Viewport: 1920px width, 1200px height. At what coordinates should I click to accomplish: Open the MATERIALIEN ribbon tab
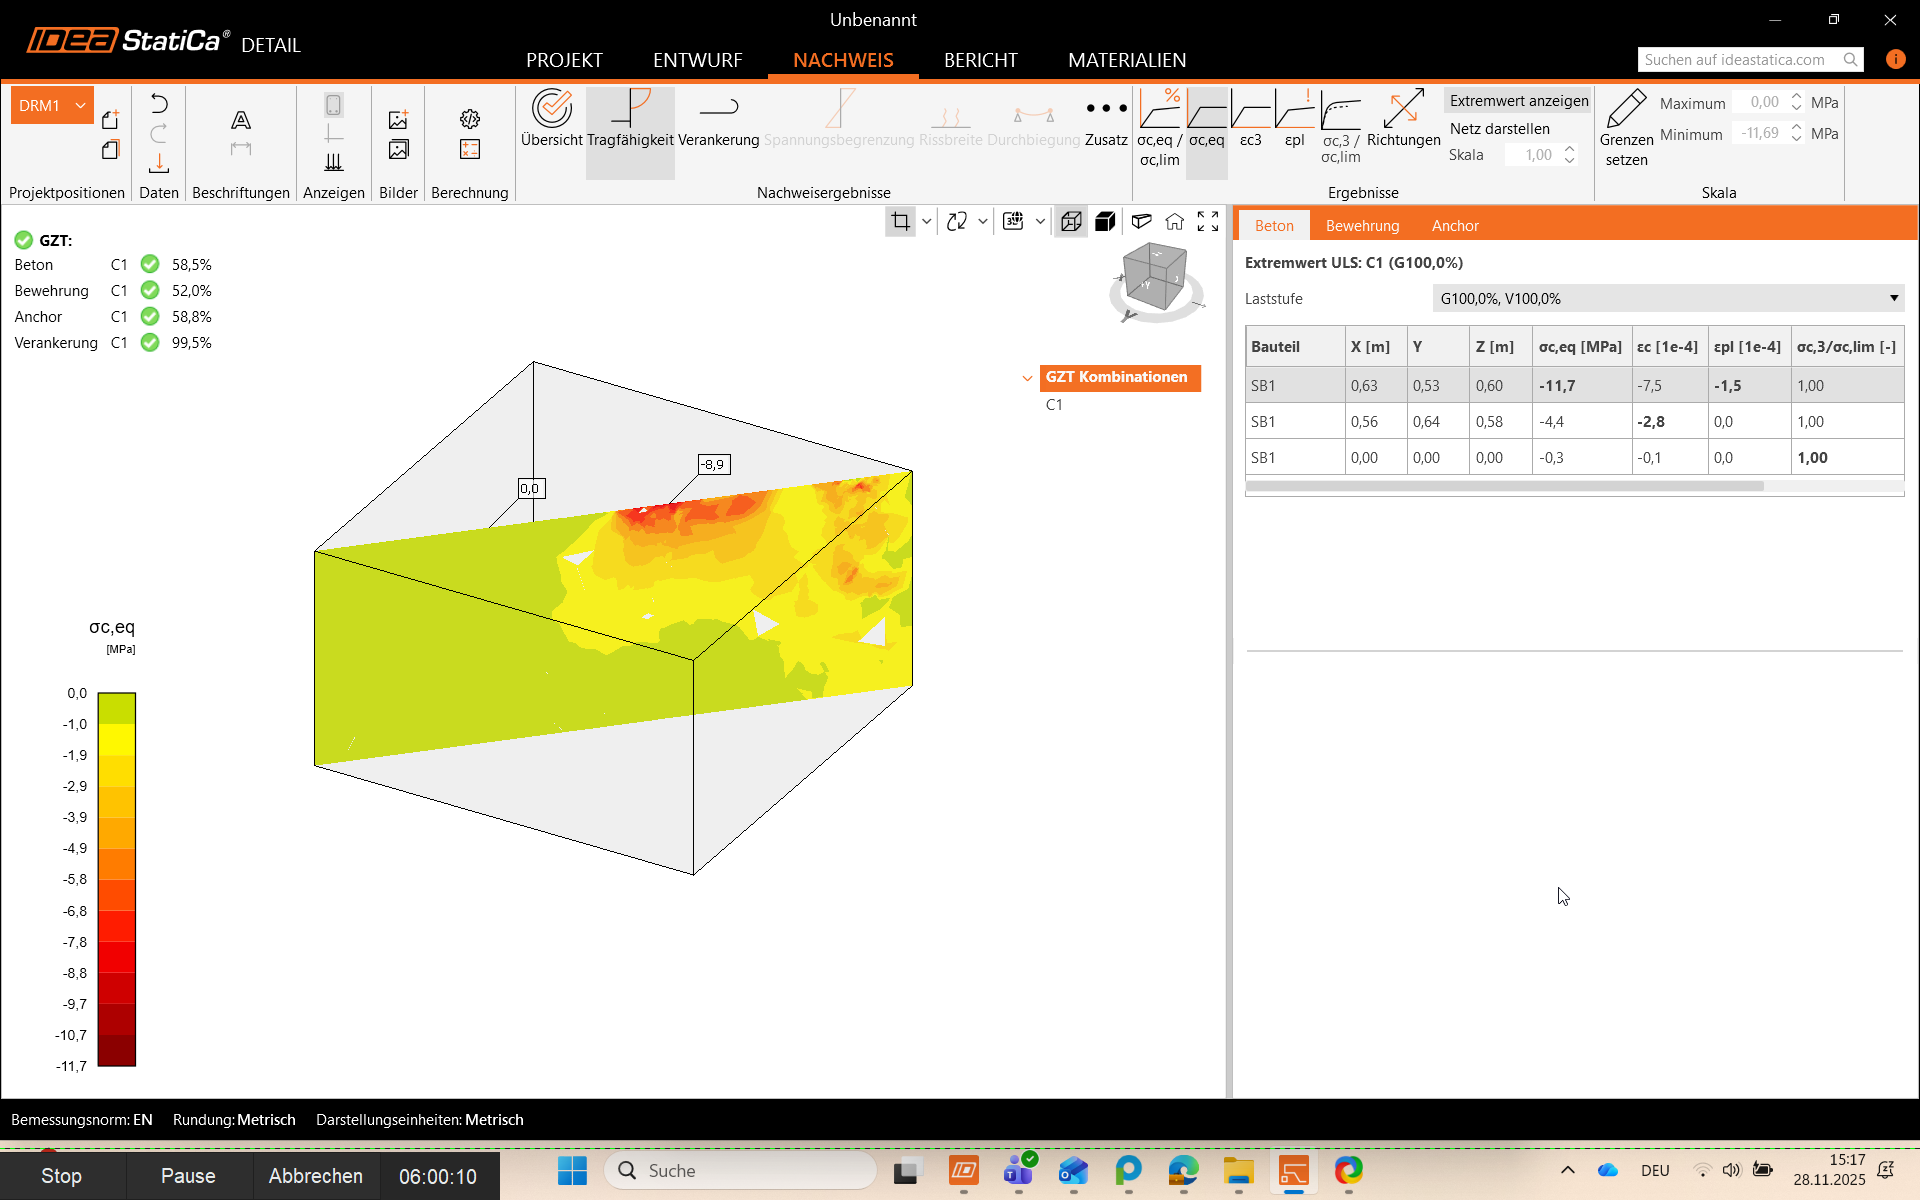[1127, 60]
